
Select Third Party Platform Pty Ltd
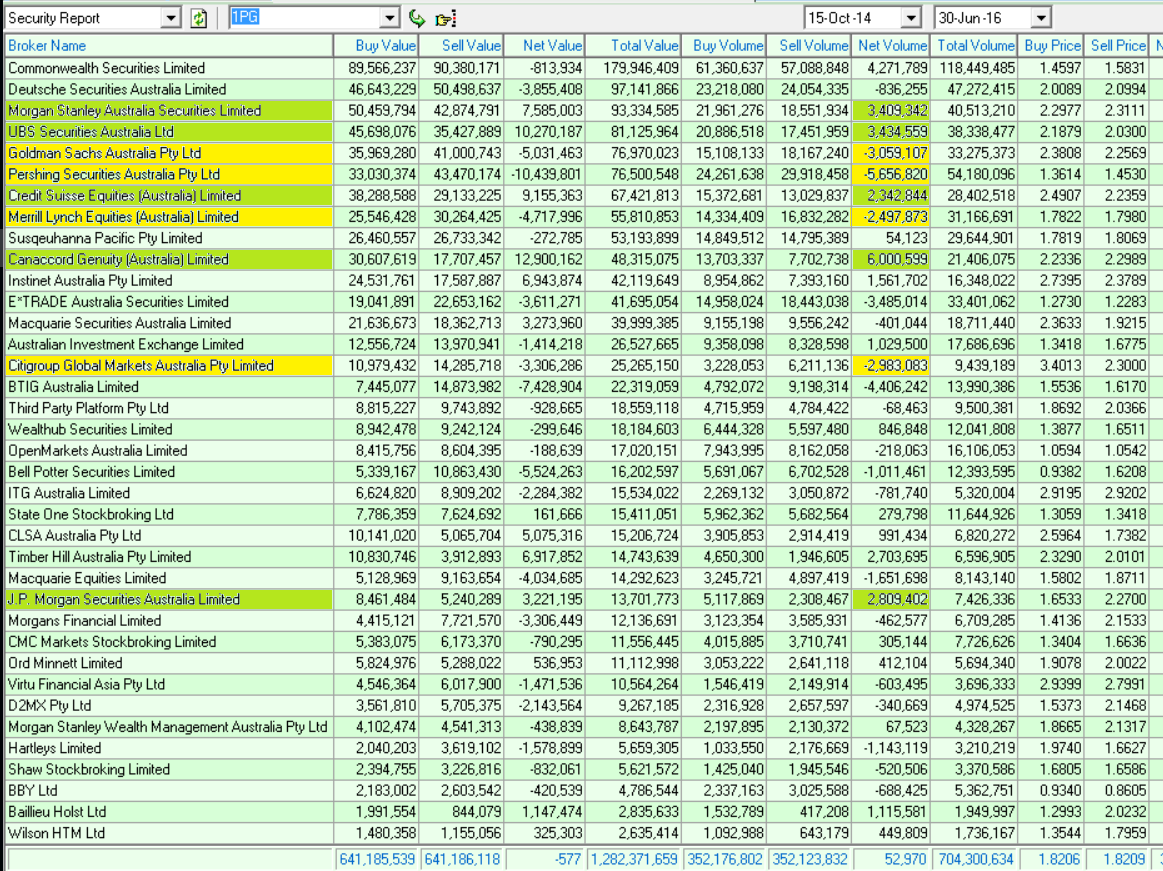tap(168, 408)
